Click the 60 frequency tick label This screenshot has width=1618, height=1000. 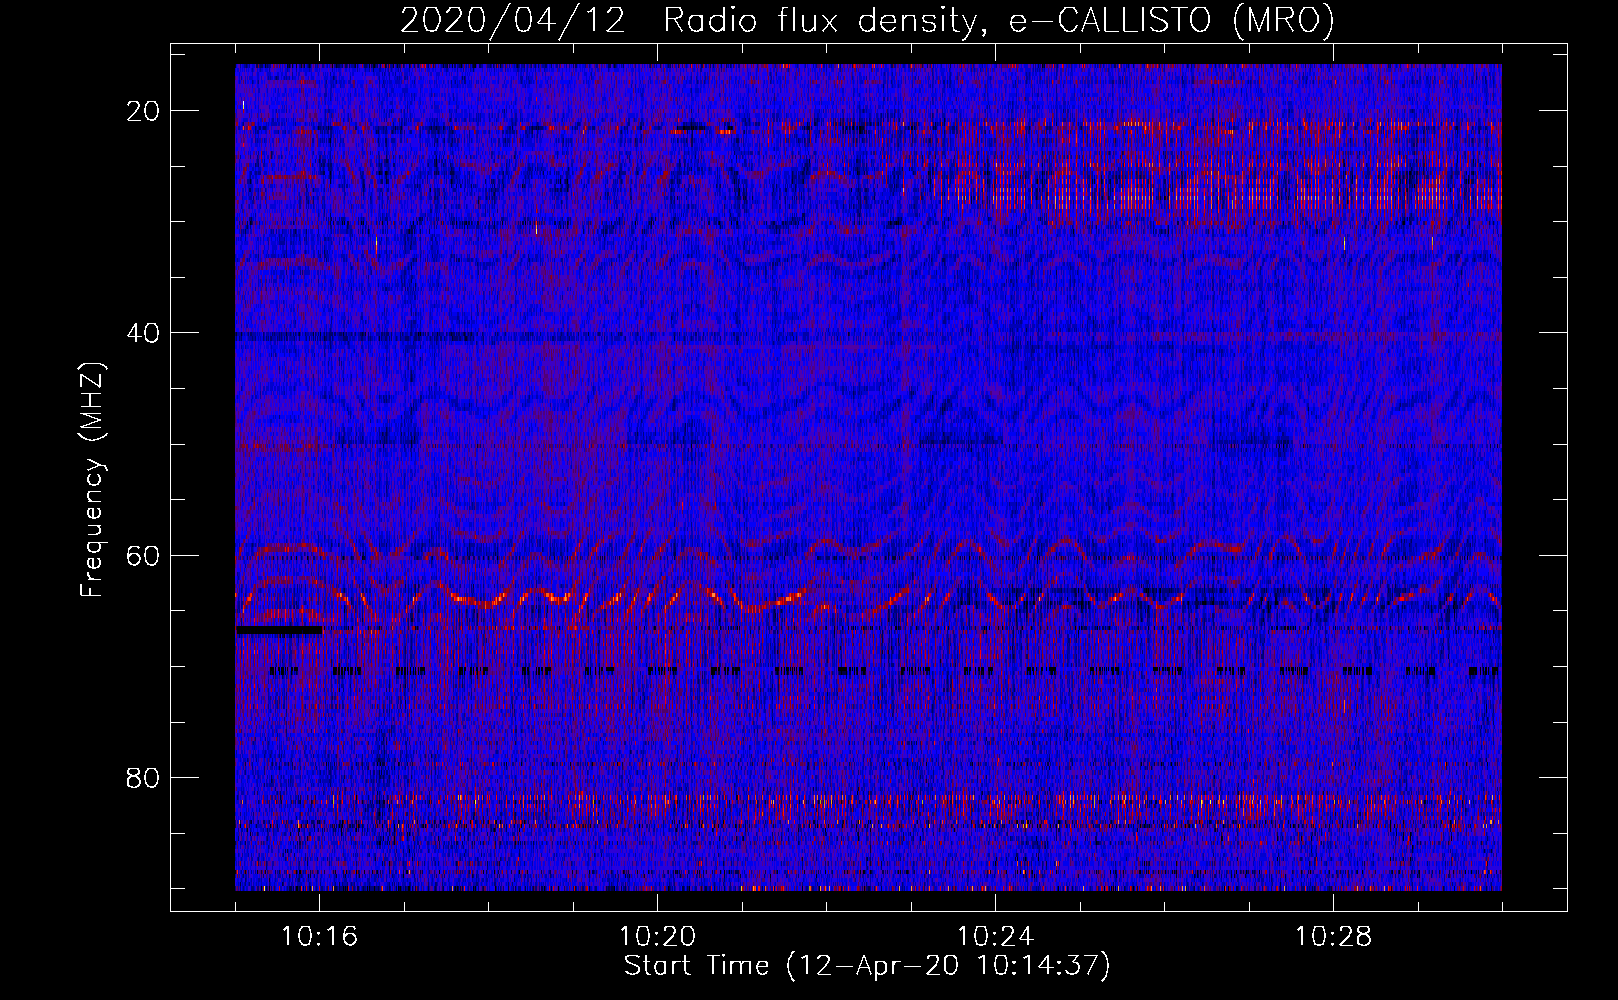click(143, 555)
